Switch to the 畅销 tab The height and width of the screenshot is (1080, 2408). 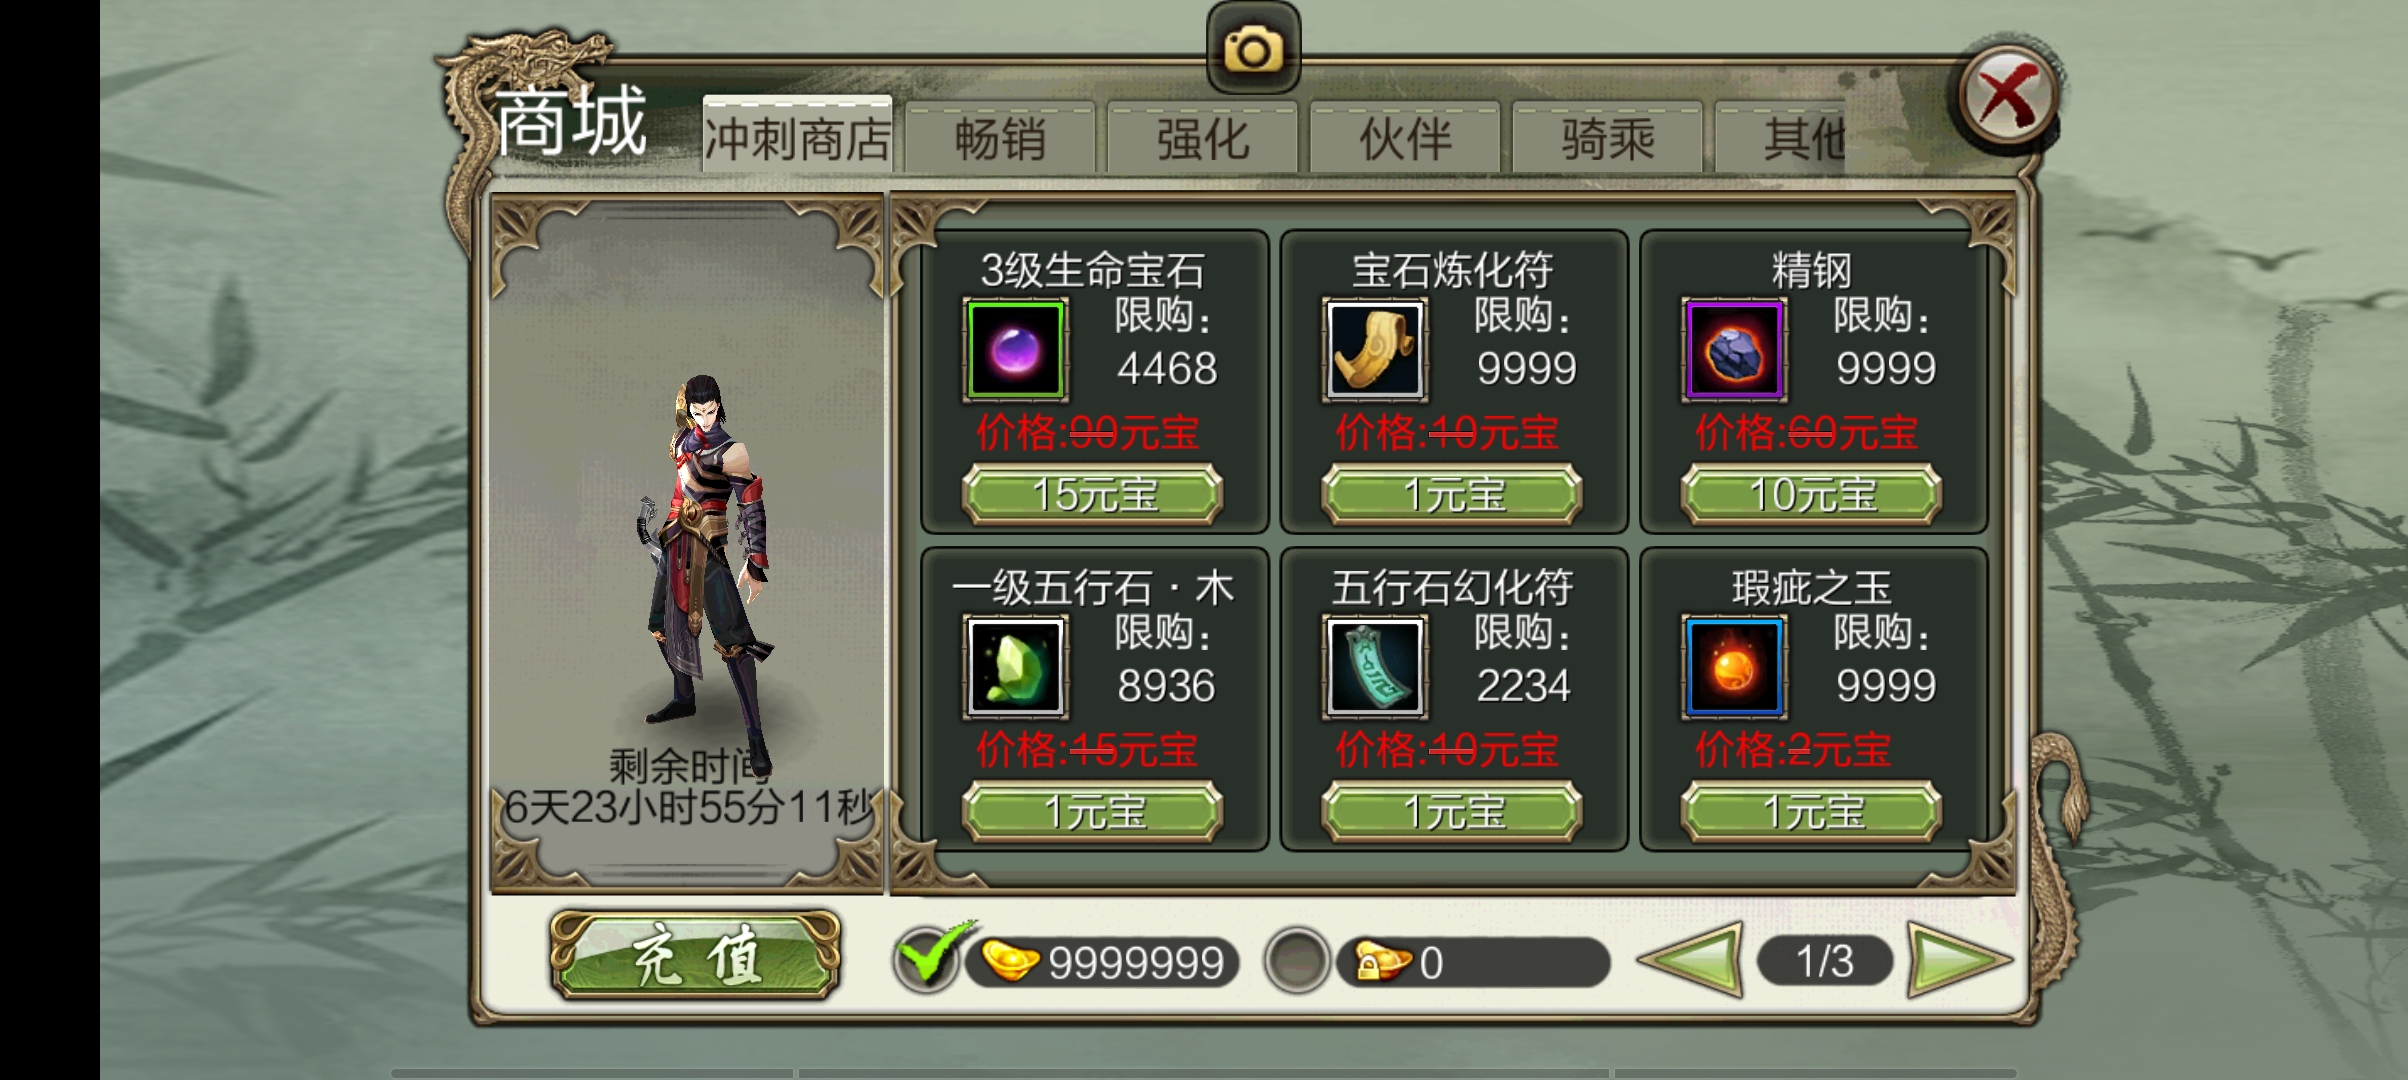1000,138
